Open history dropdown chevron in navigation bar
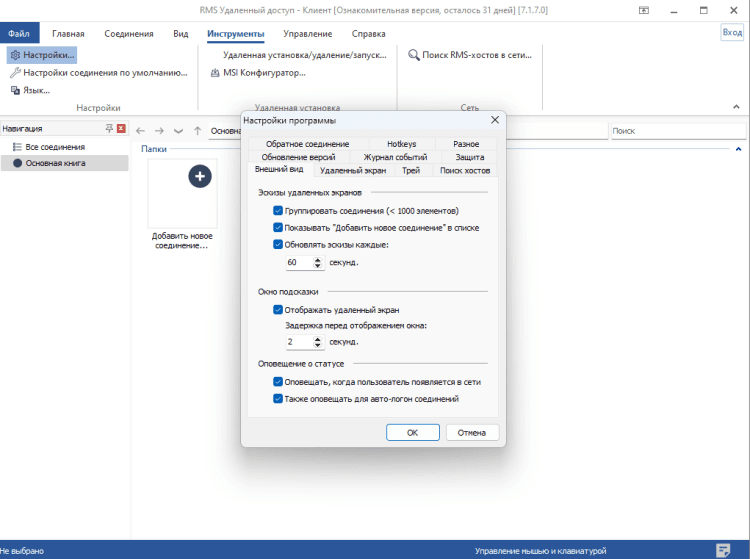 [x=178, y=131]
